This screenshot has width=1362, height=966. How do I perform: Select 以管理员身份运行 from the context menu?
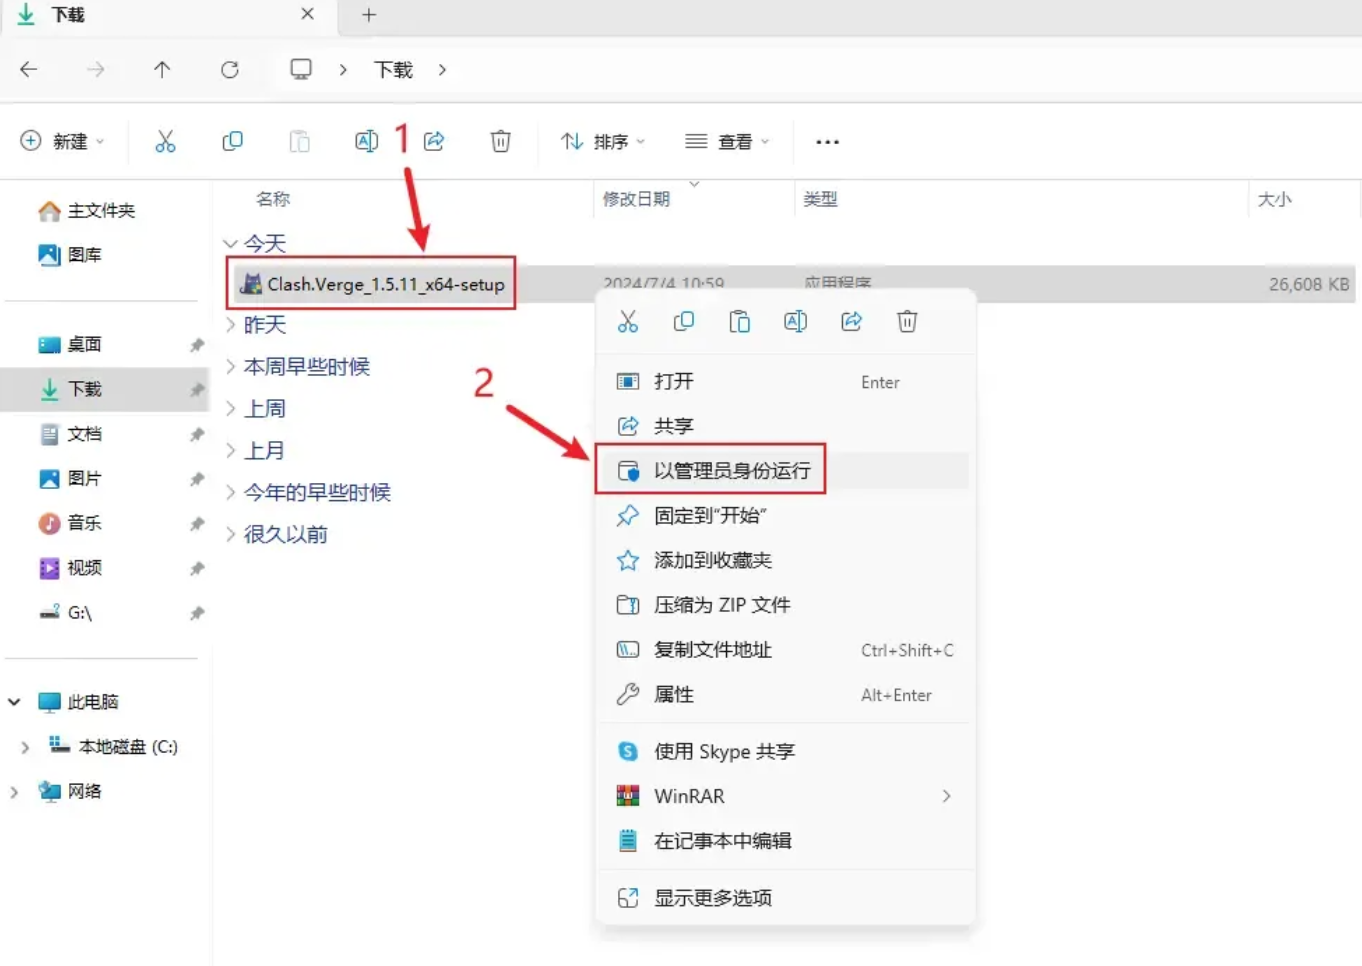(731, 470)
